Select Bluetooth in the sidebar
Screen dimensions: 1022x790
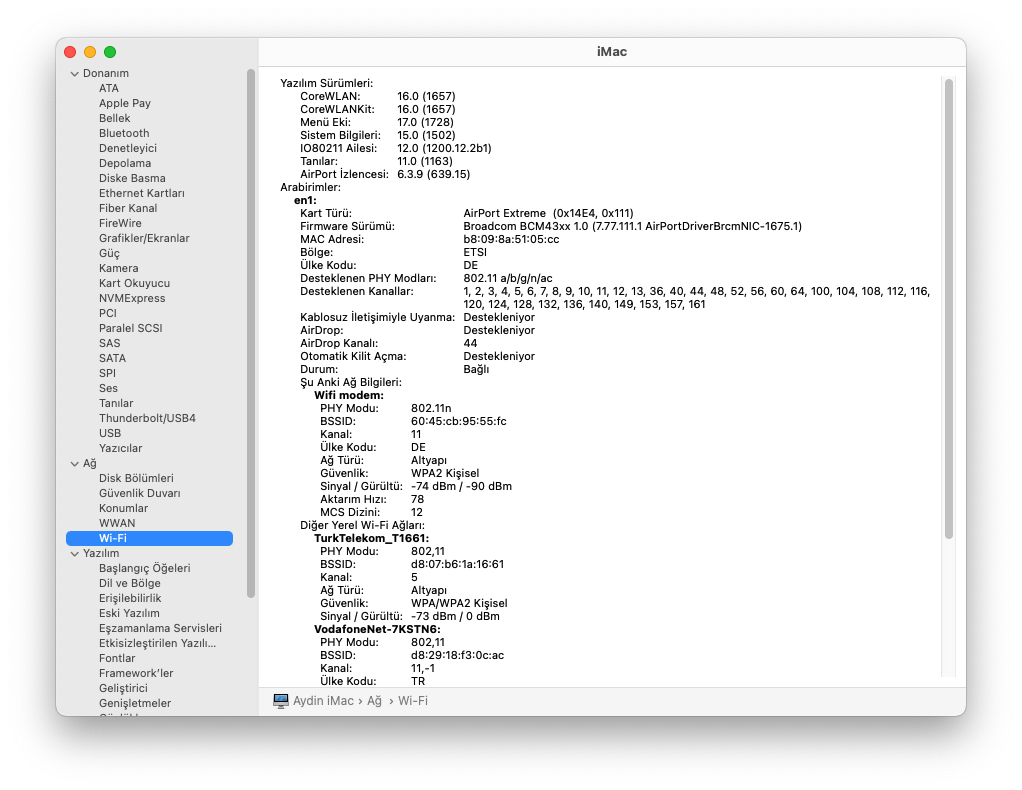(123, 133)
